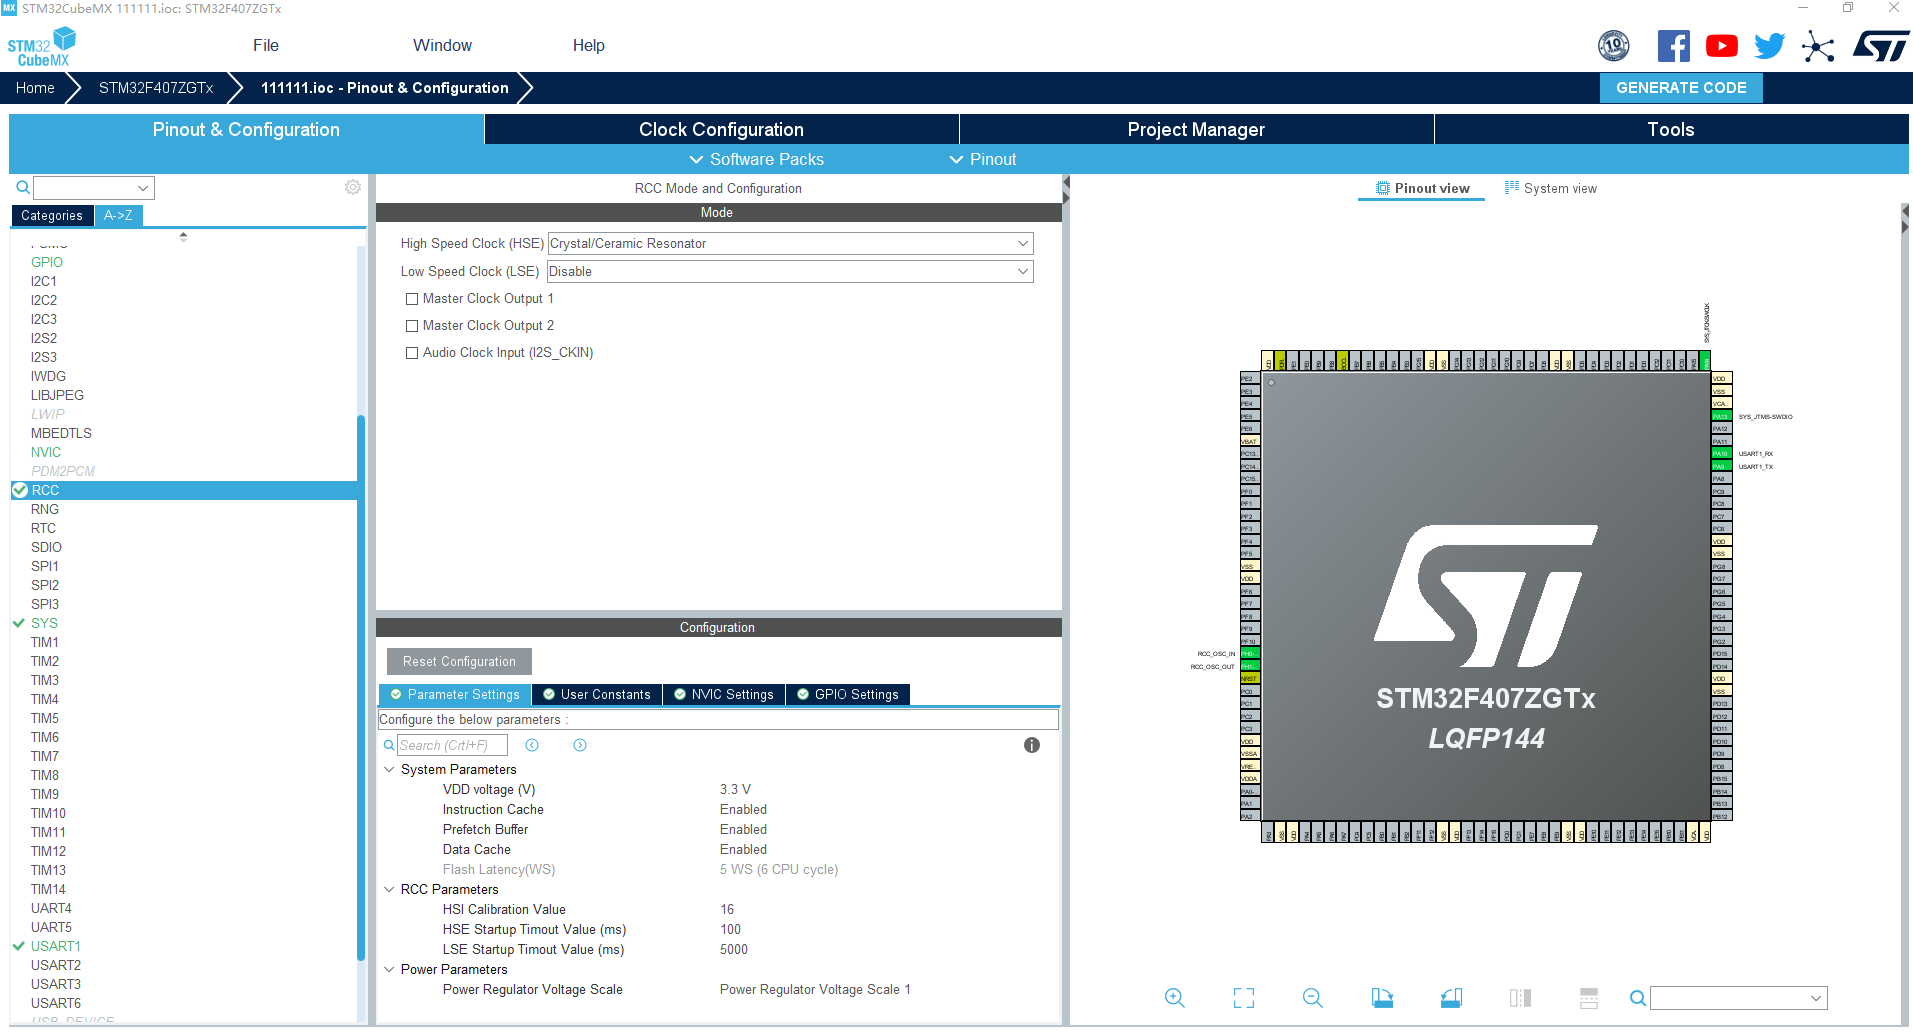Open the Low Speed Clock (LSE) dropdown
Screen dimensions: 1913x1034
[x=1022, y=271]
